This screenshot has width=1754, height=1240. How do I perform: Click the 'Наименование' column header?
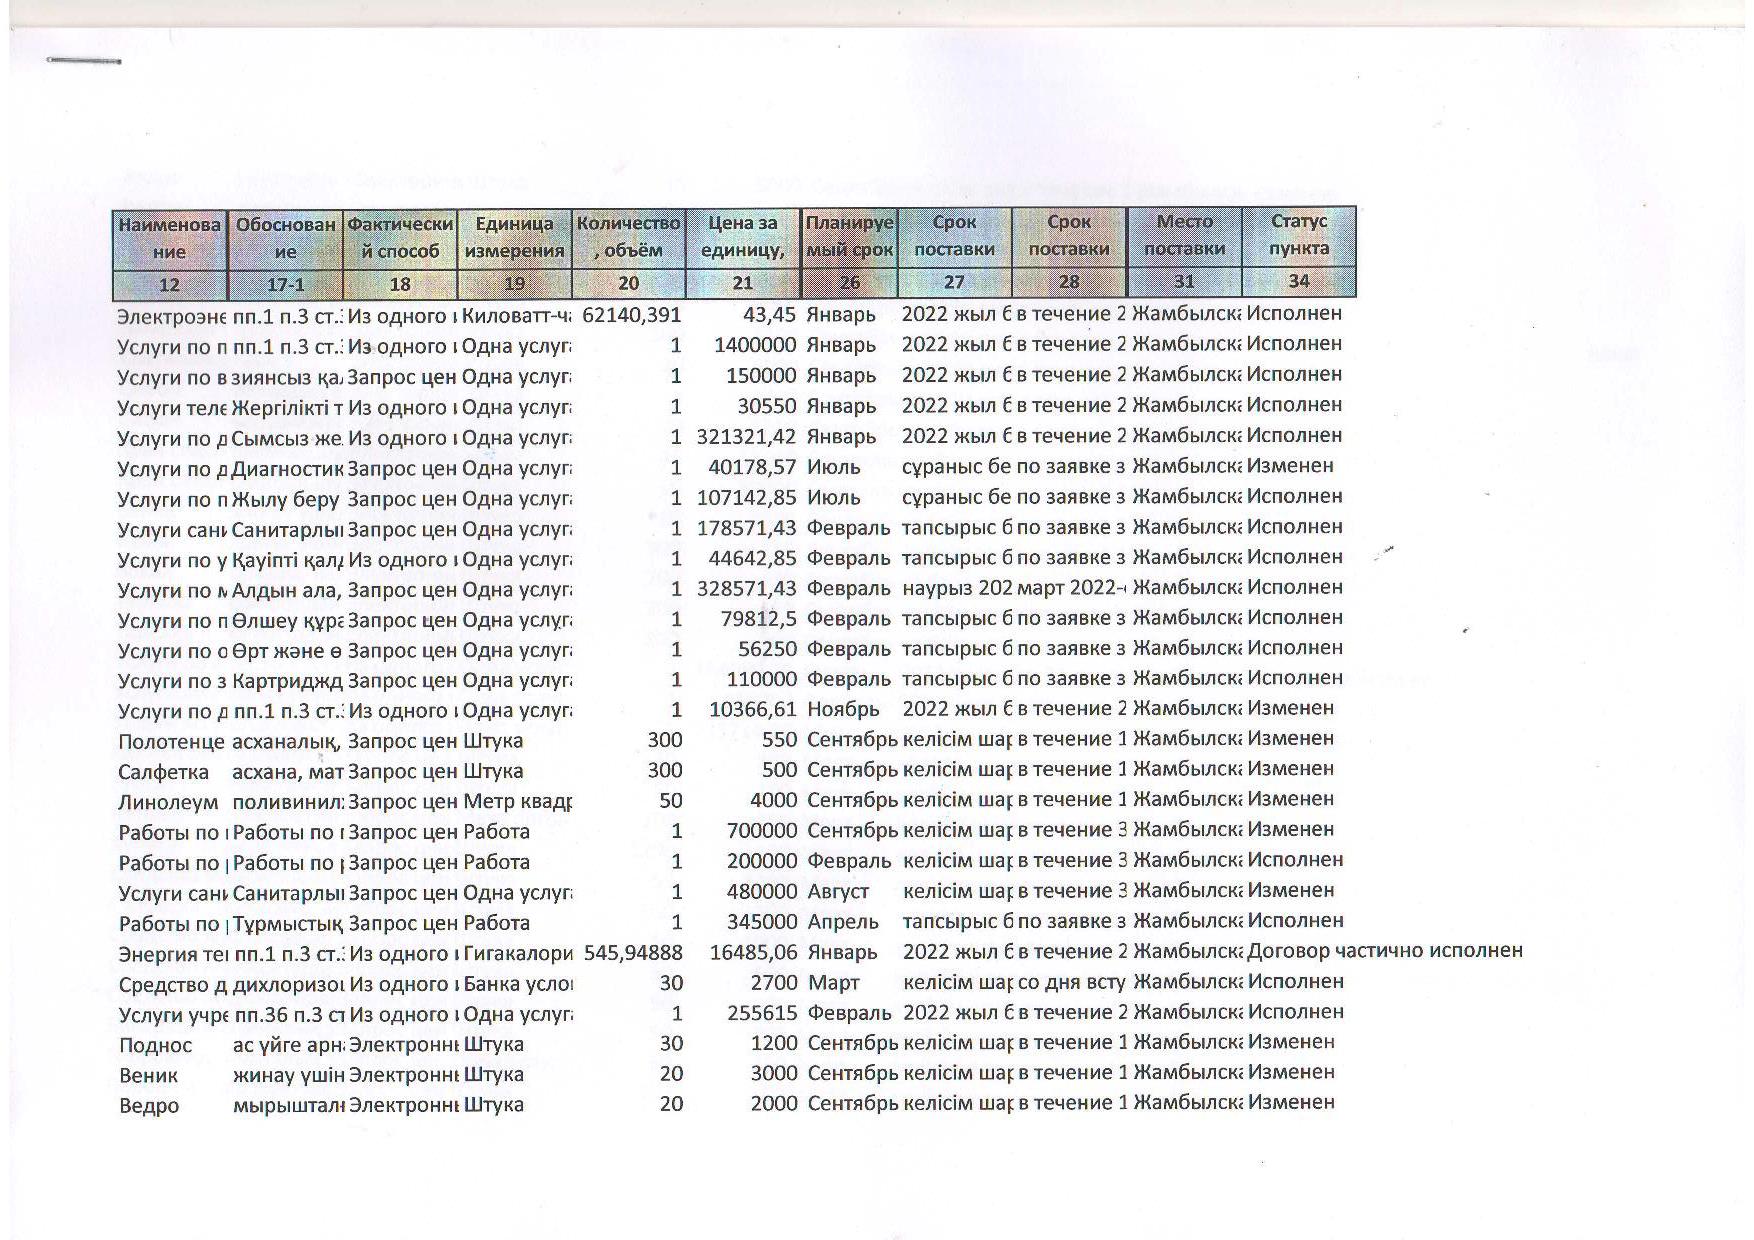pyautogui.click(x=170, y=238)
